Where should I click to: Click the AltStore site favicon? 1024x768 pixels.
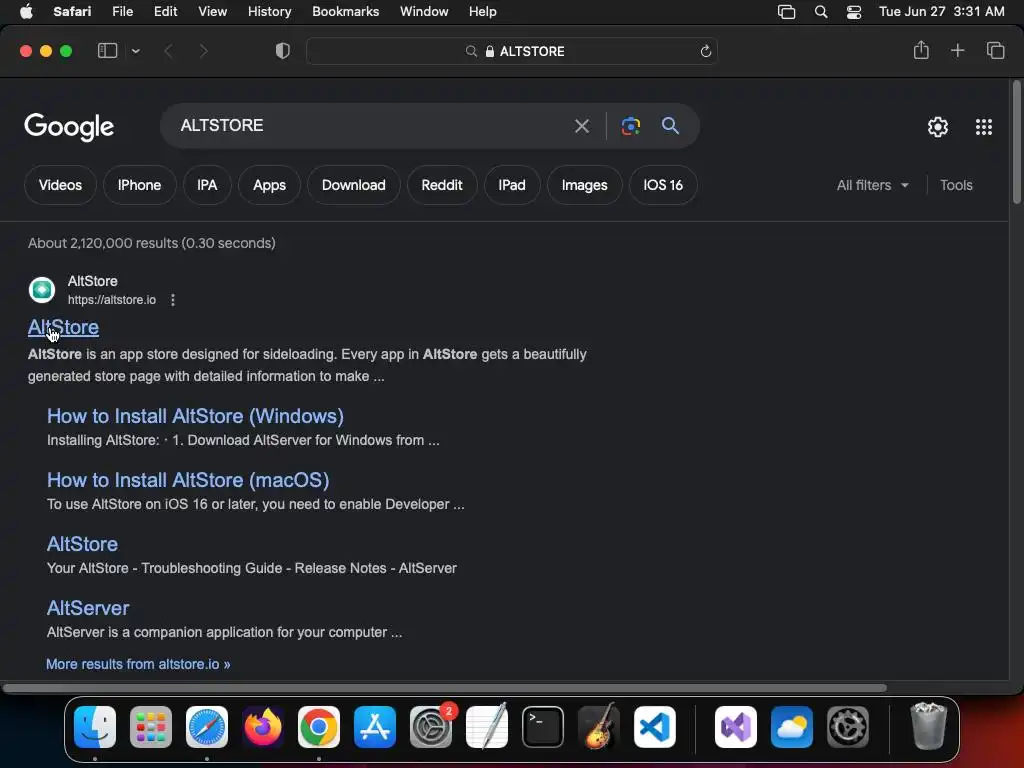[x=42, y=290]
